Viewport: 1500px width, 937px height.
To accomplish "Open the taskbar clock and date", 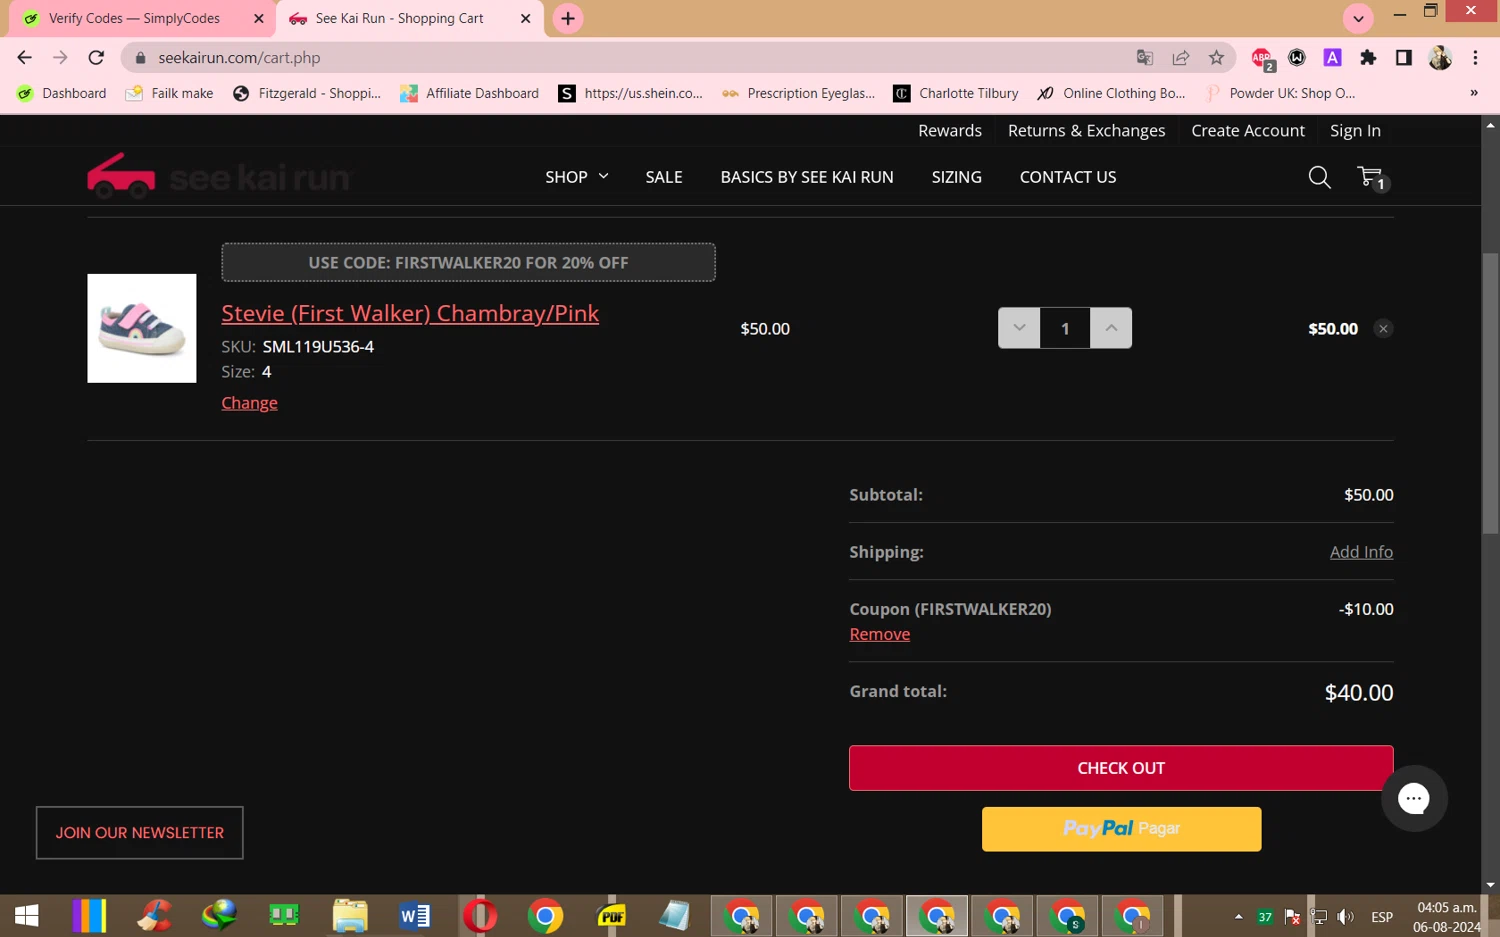I will coord(1446,917).
